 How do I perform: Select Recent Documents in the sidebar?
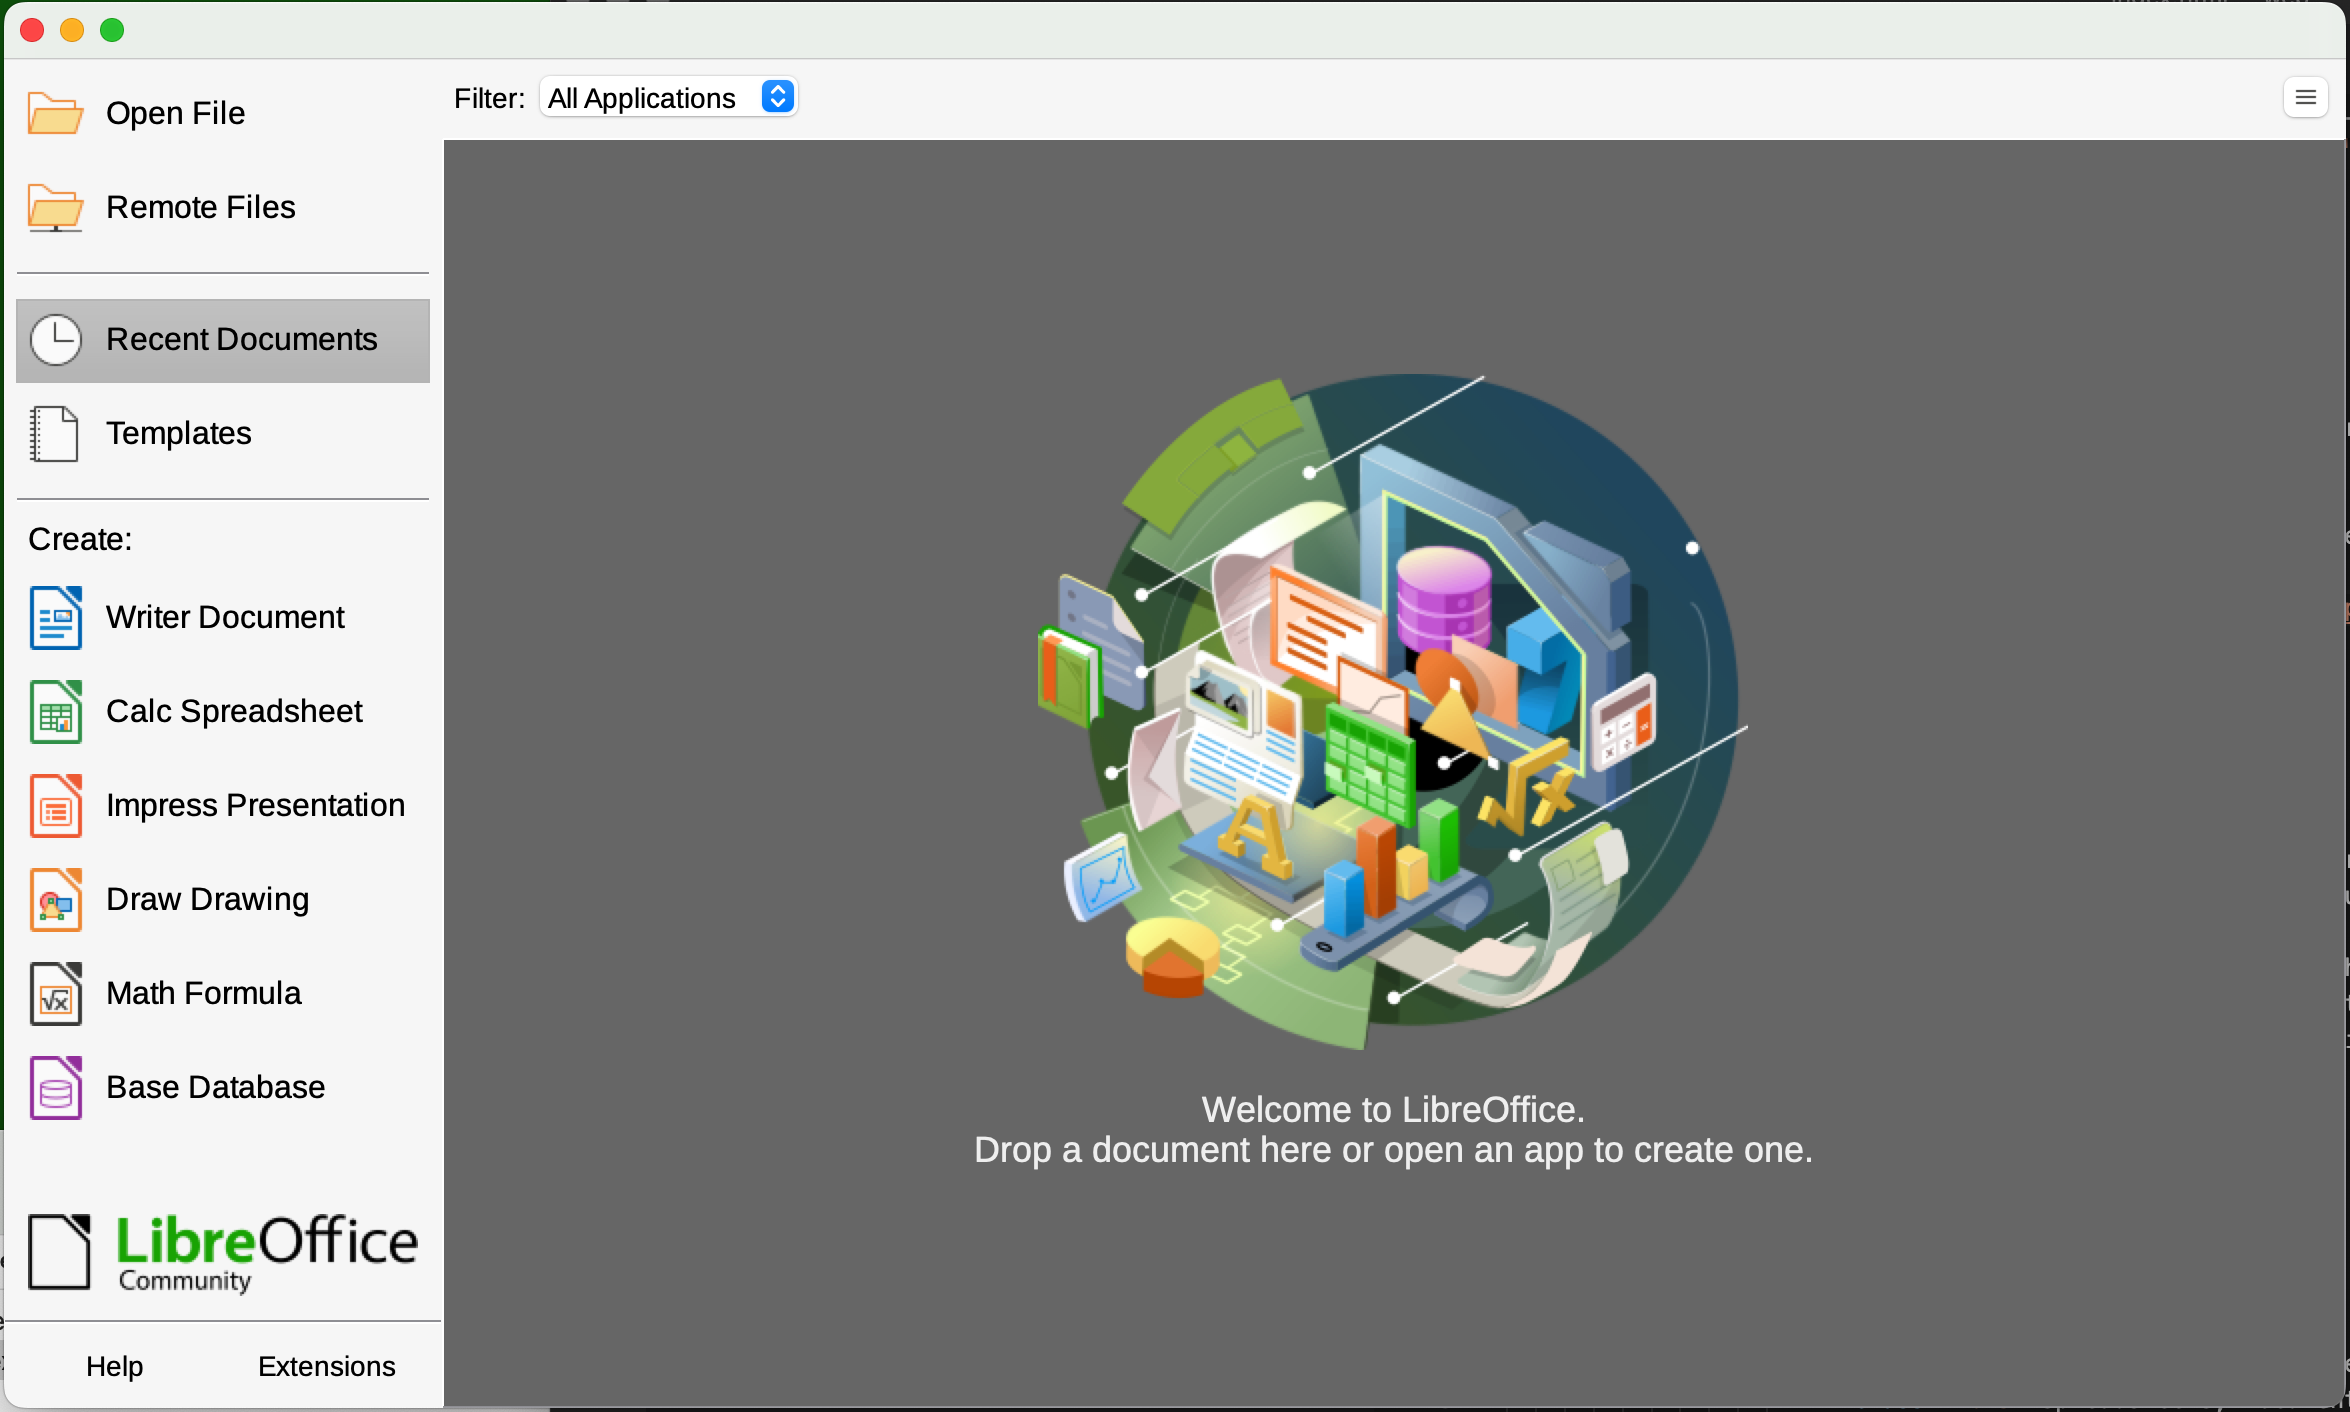(x=240, y=340)
